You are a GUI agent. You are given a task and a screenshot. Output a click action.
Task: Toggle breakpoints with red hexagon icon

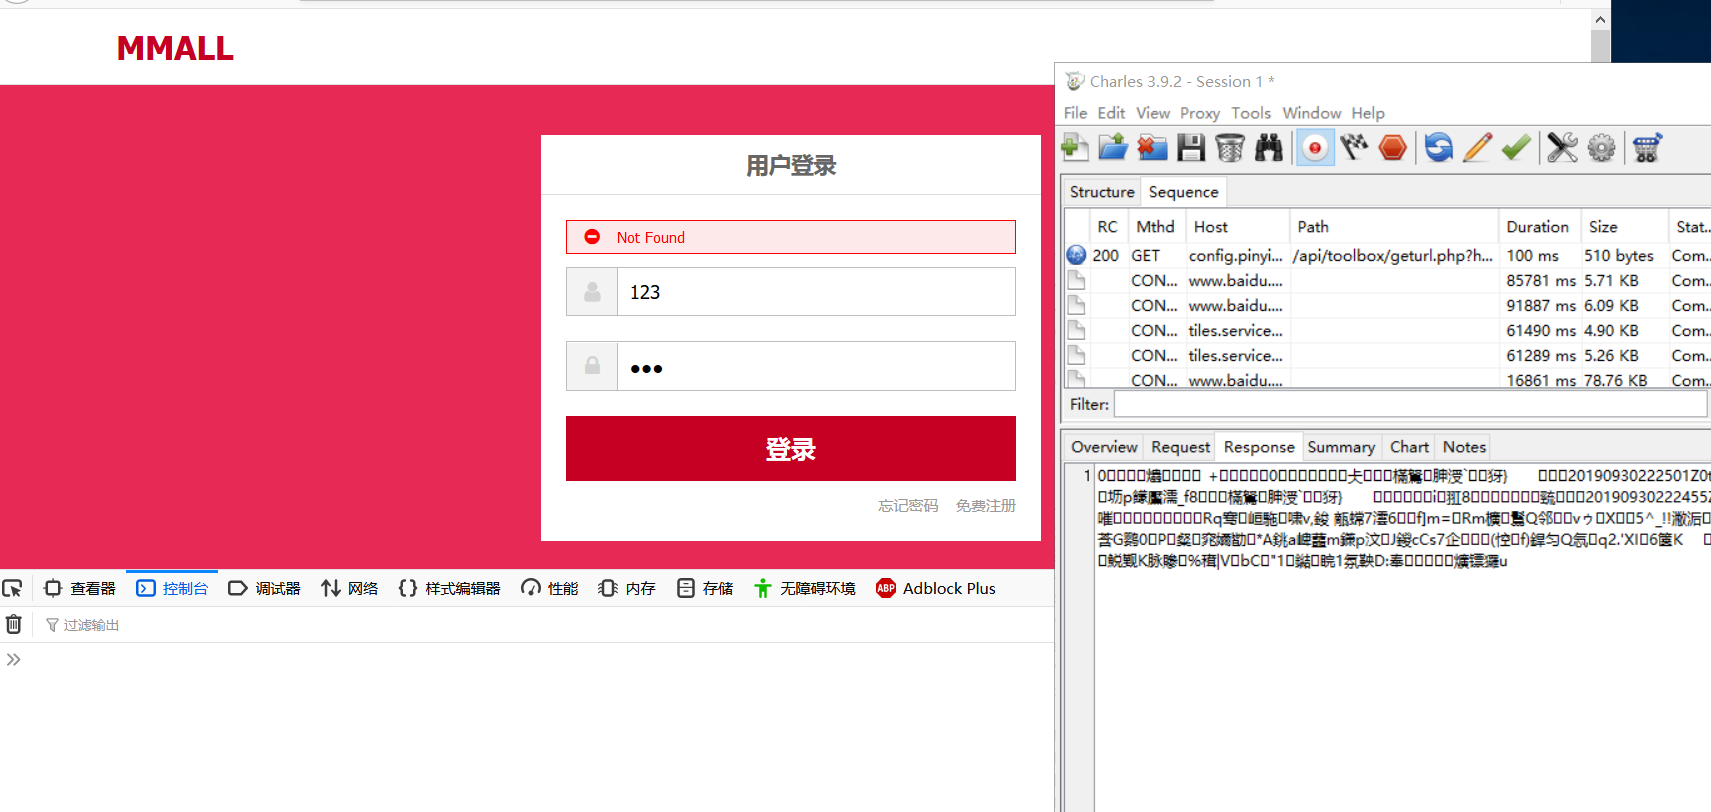(x=1393, y=148)
